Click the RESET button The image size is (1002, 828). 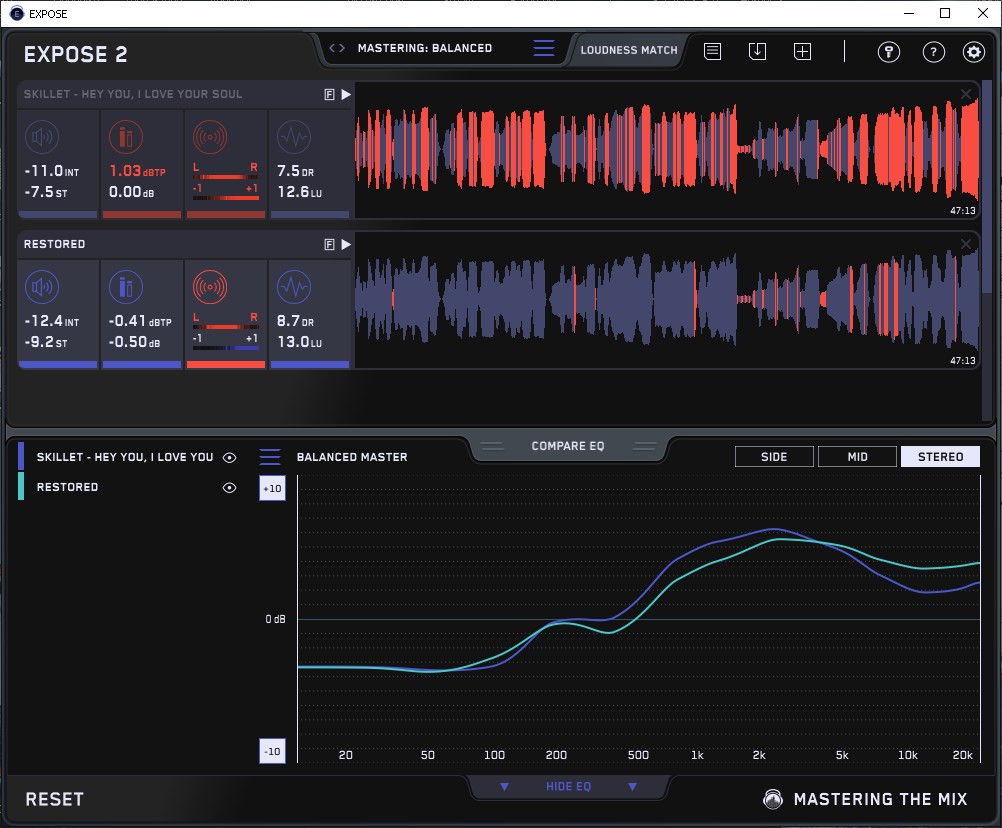(x=55, y=799)
